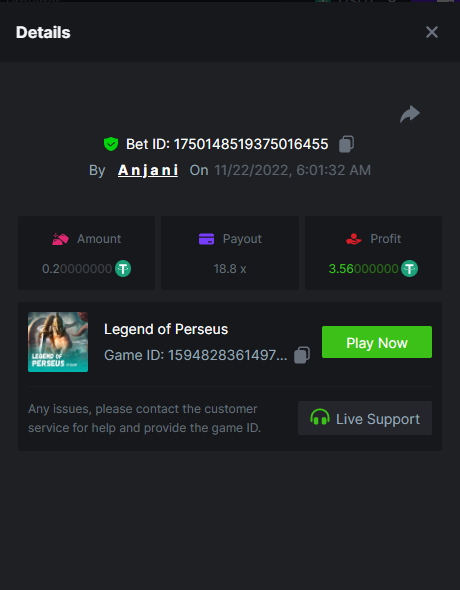The height and width of the screenshot is (590, 460).
Task: Select the Bet ID number text
Action: [251, 144]
